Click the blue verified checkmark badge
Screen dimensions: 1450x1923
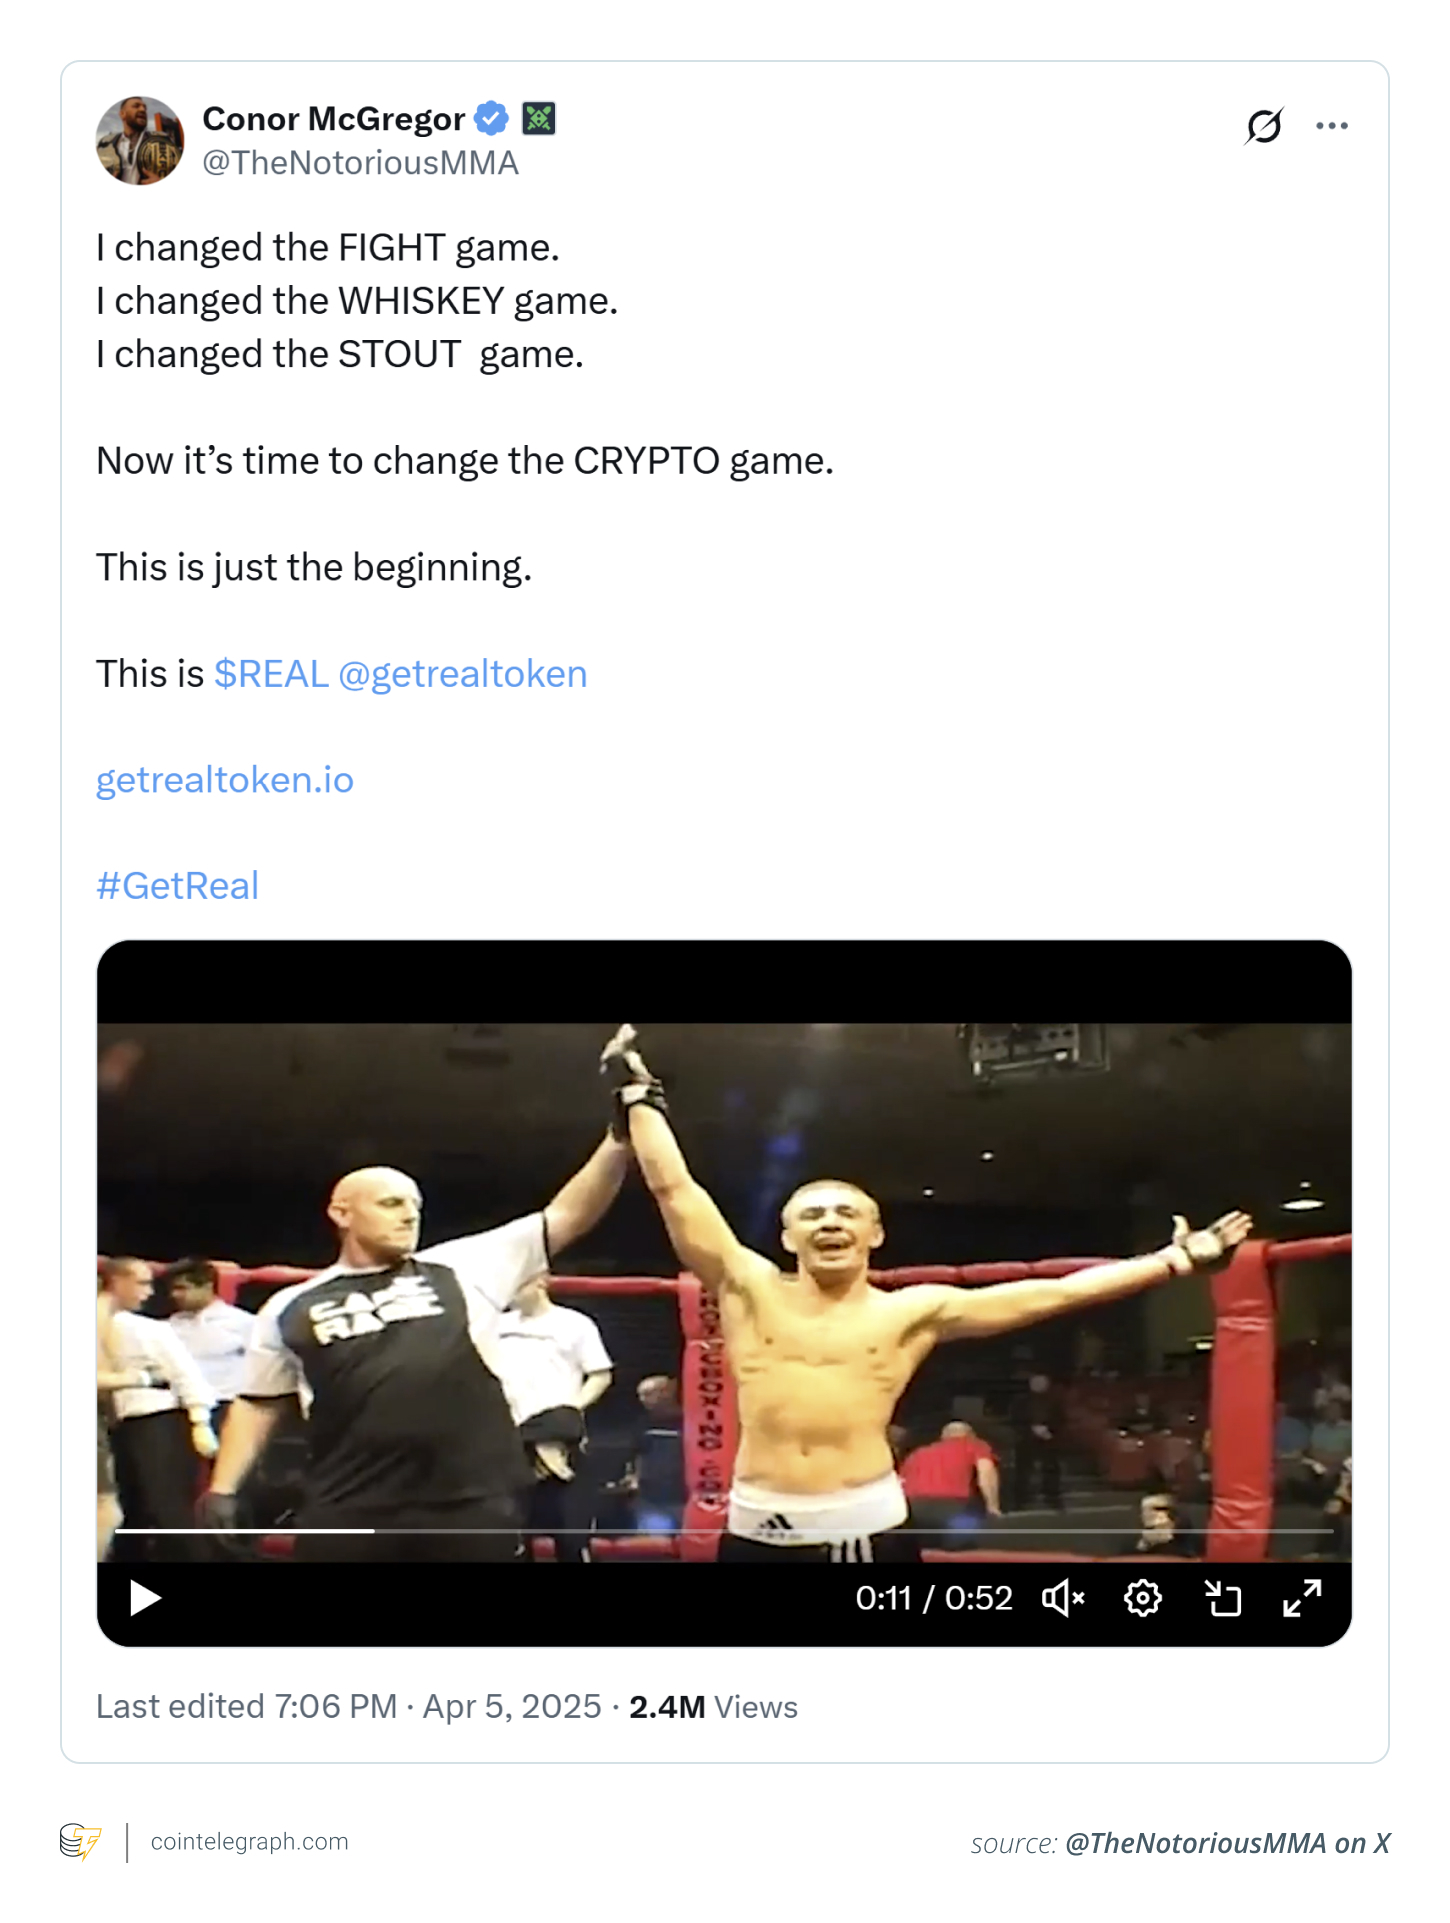click(491, 119)
